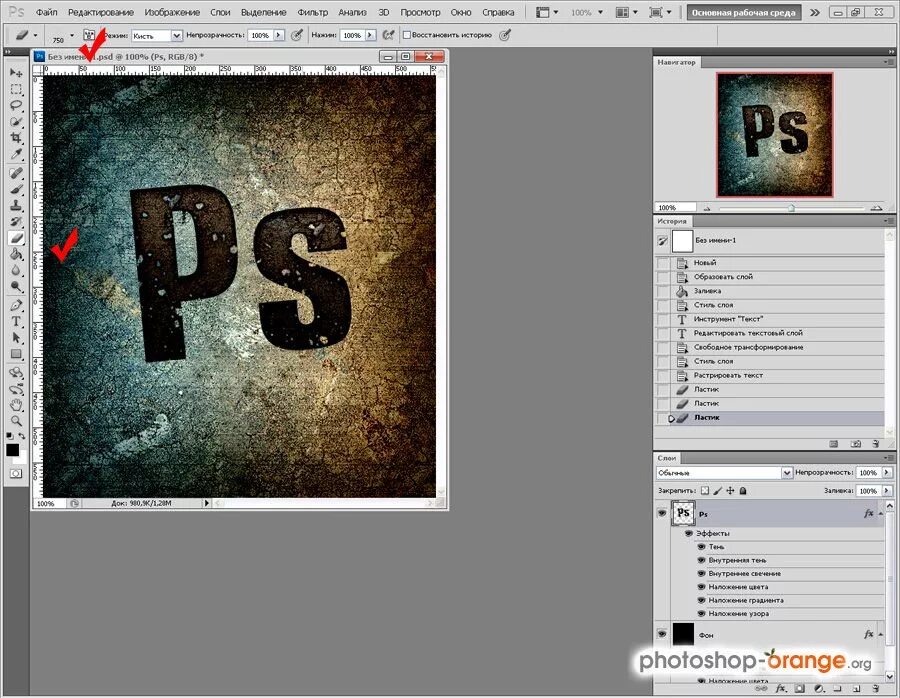Hide the Ps layer visibility eye
900x698 pixels.
tap(662, 513)
